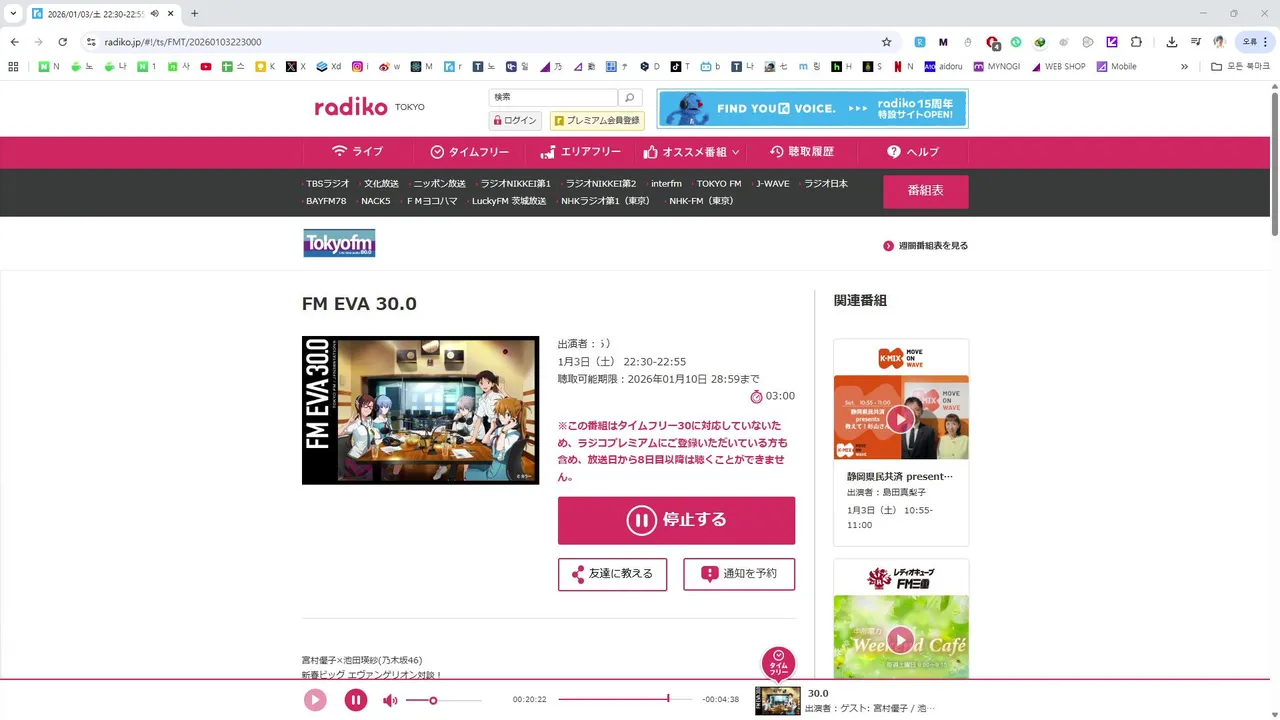This screenshot has width=1280, height=720.
Task: Select ラジオNIKKEI第1 station
Action: tap(515, 184)
